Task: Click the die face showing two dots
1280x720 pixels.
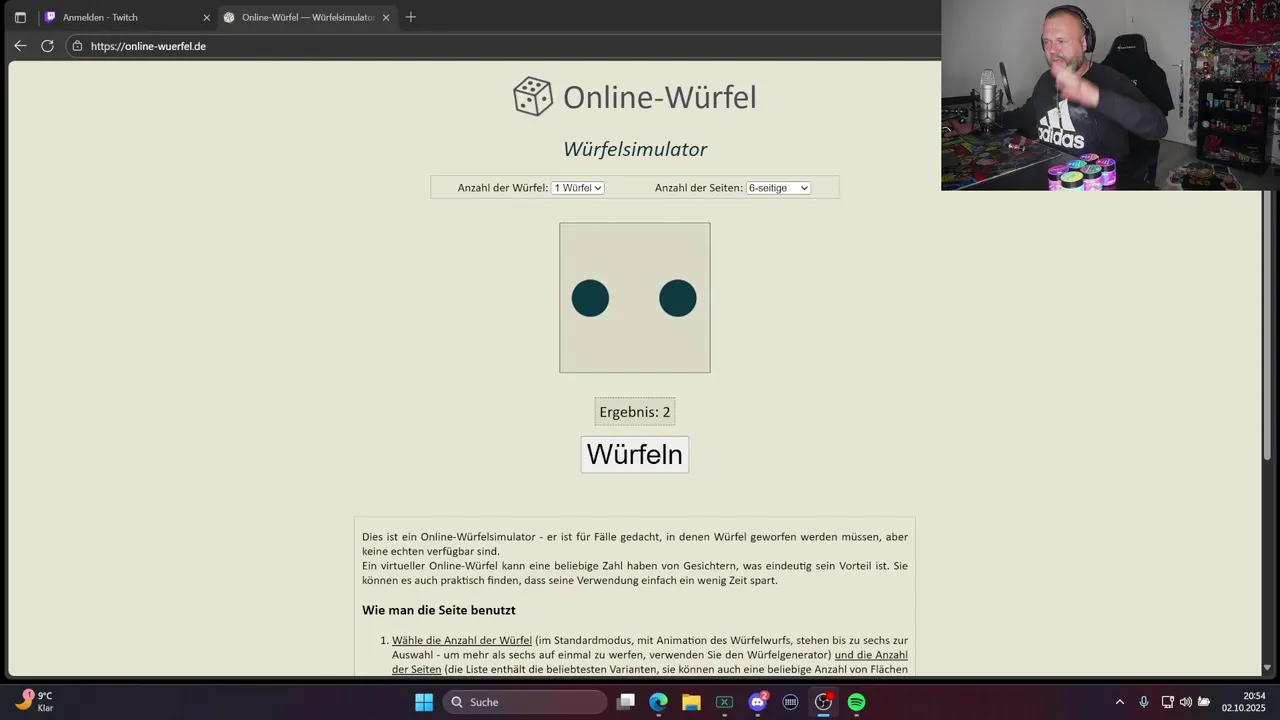Action: pos(635,298)
